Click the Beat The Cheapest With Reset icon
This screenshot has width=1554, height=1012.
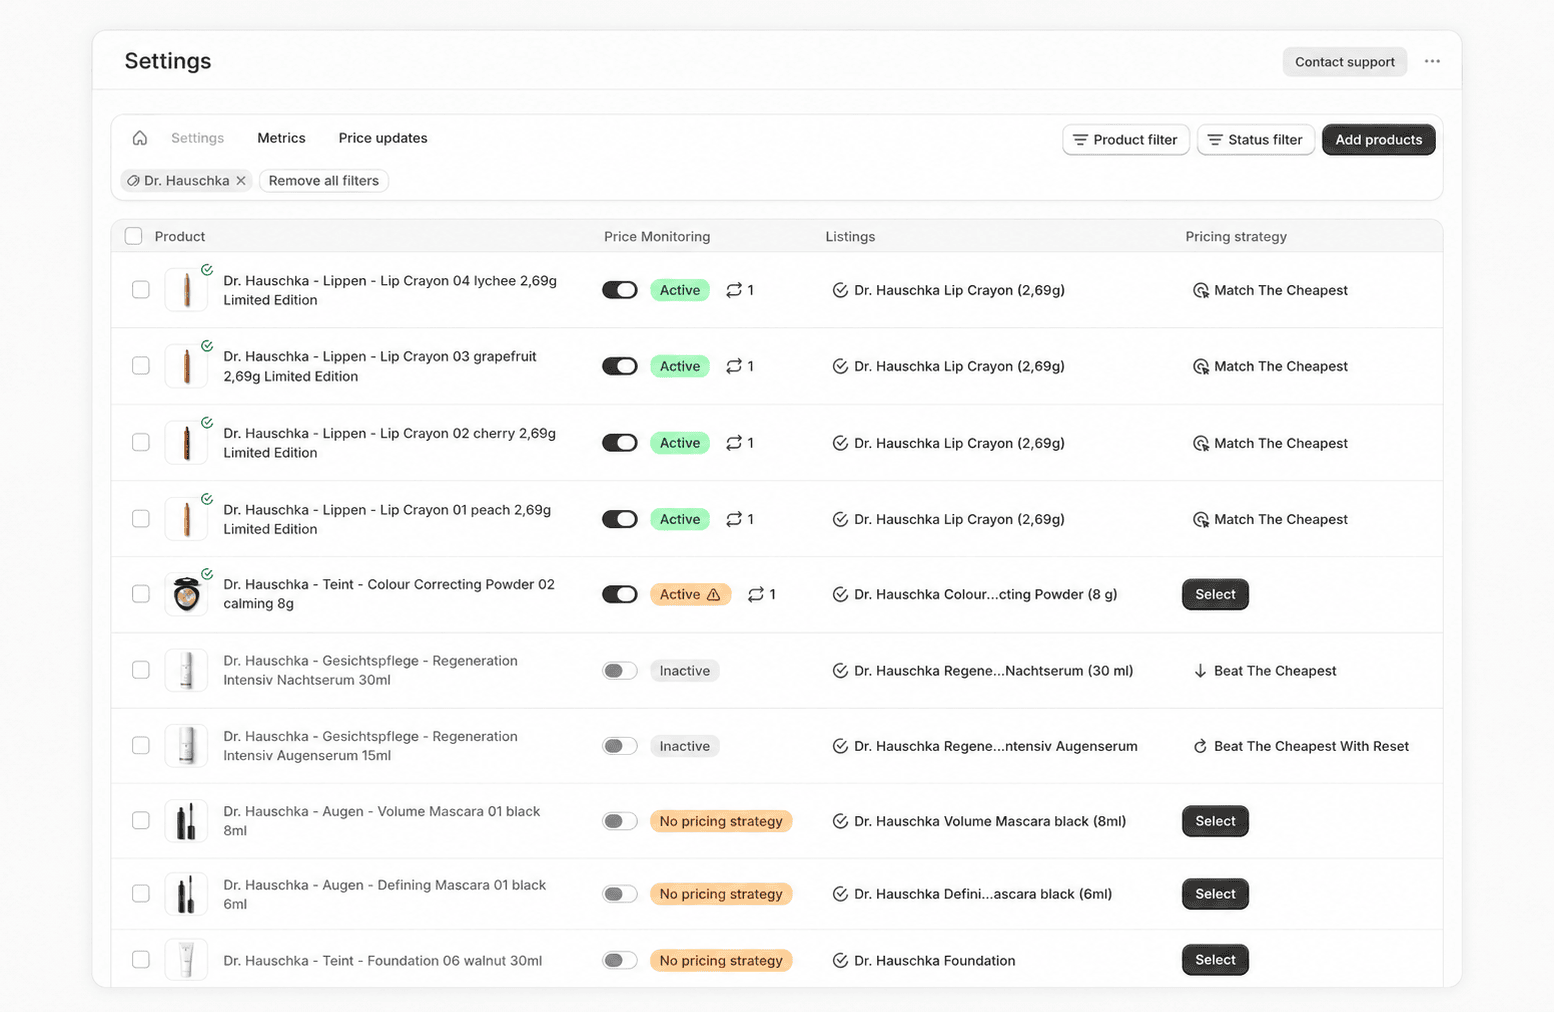click(x=1200, y=746)
